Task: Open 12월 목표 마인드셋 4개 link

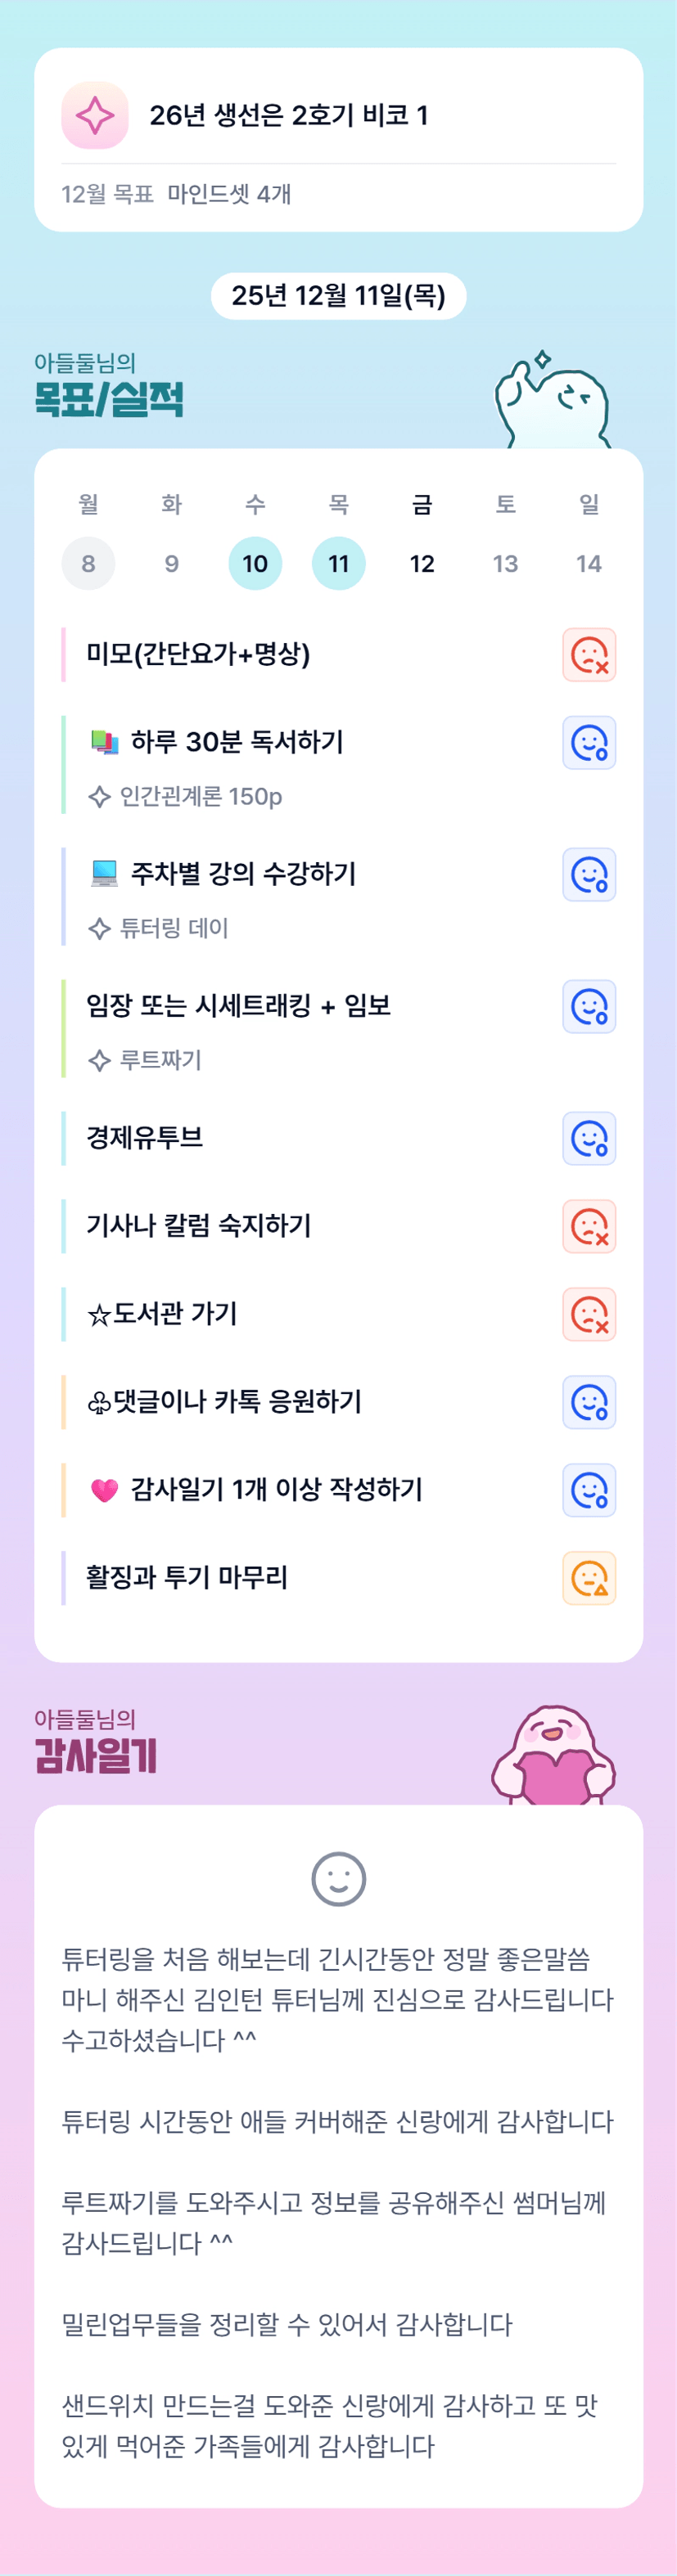Action: (176, 194)
